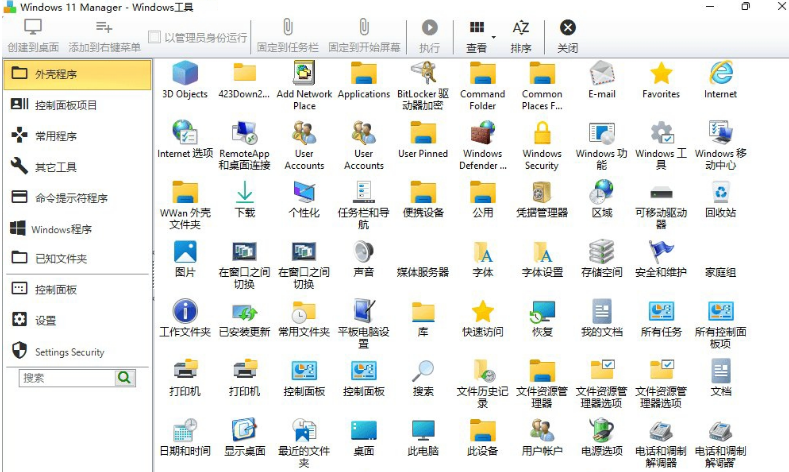Click the 关闭 button in the toolbar
Screen dimensions: 789x472
click(568, 36)
